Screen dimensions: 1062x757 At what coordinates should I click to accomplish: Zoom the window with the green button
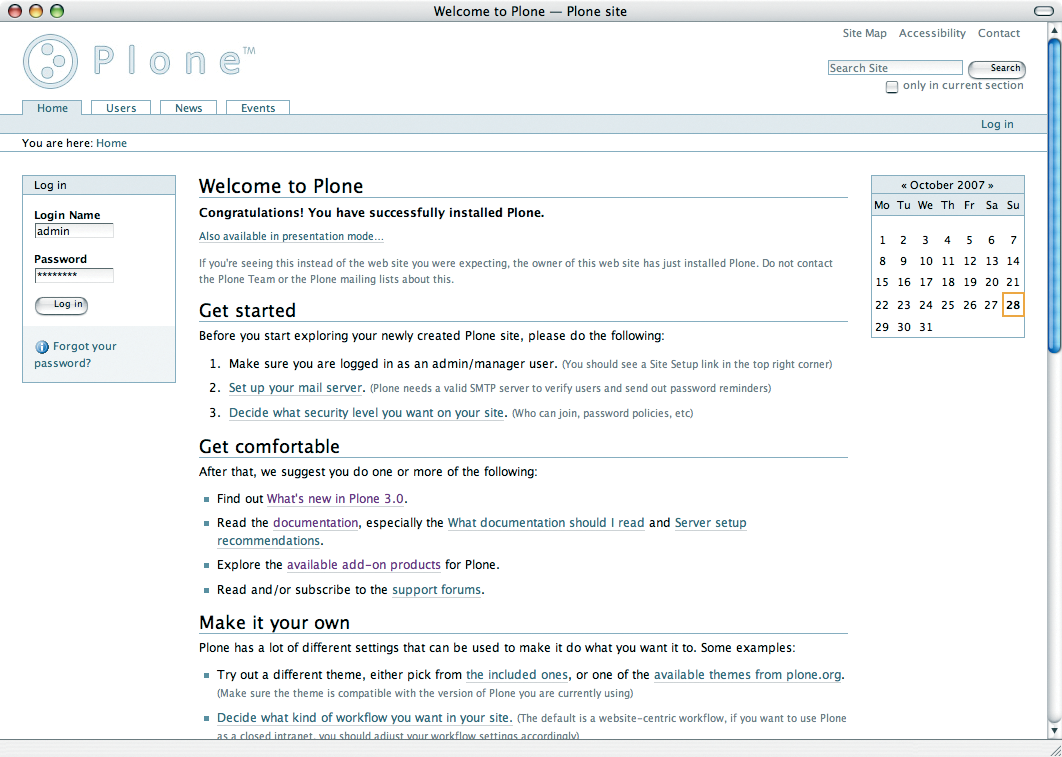(x=57, y=11)
